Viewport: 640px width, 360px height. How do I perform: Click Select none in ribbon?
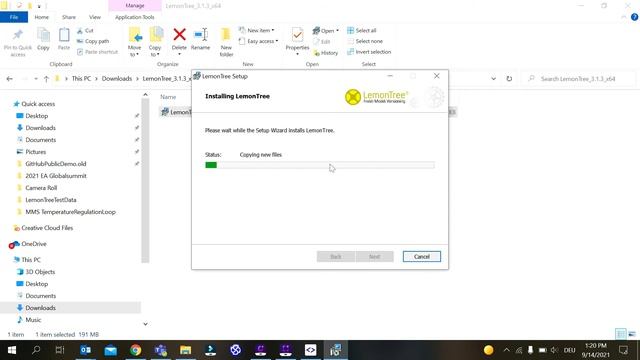click(x=365, y=41)
